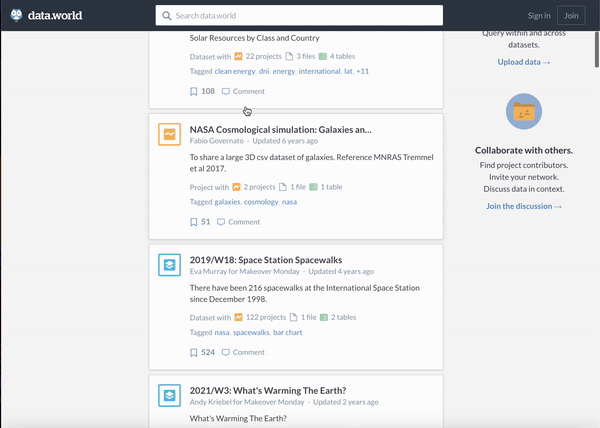600x428 pixels.
Task: Click projects icon beside 122 projects
Action: [x=238, y=317]
